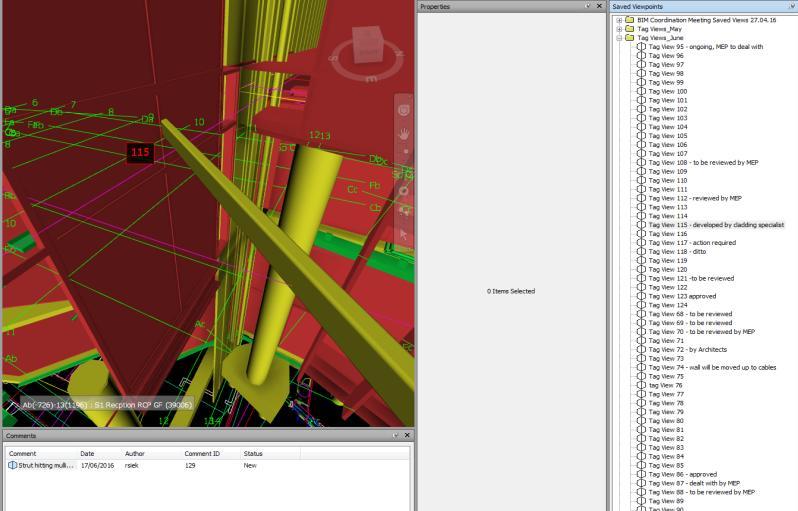
Task: Click the Comments panel title bar
Action: coord(208,435)
